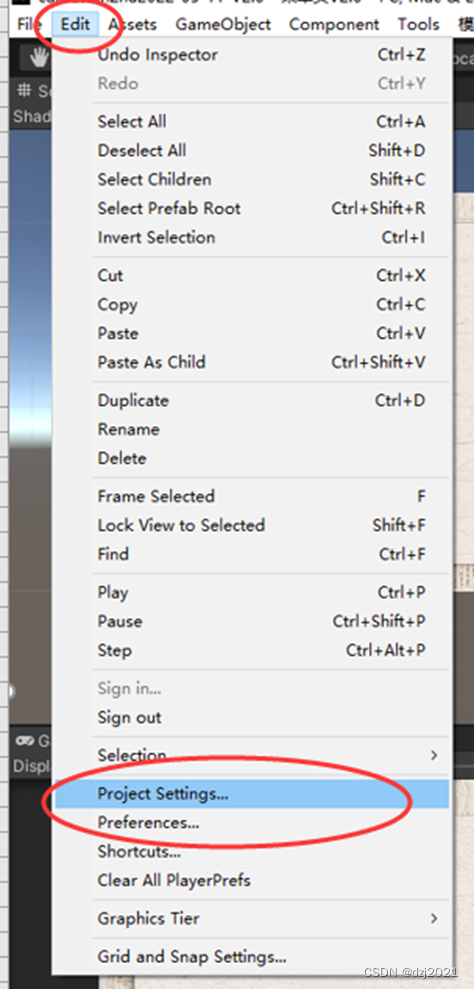Choose Paste As Child

(252, 362)
